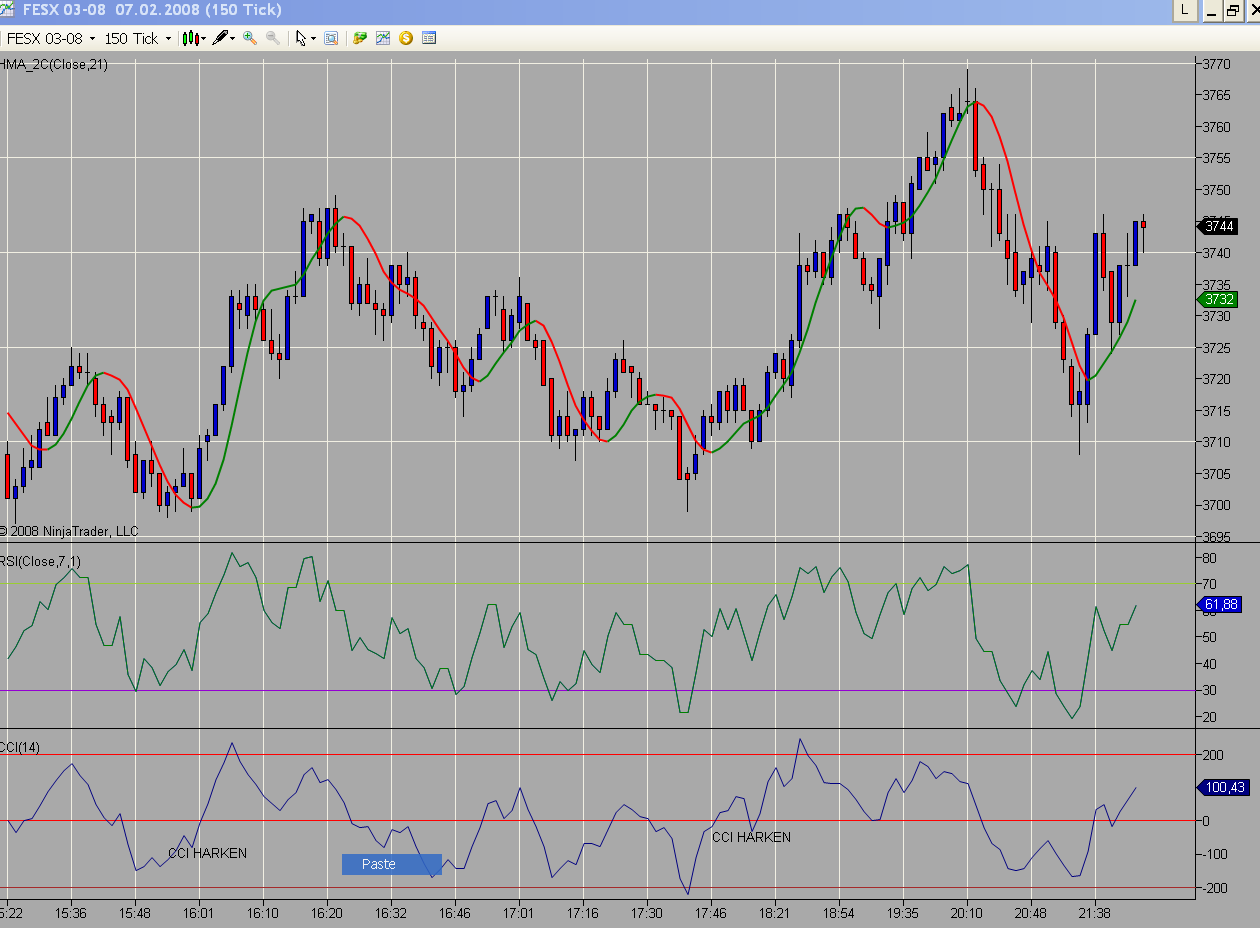1260x928 pixels.
Task: Open the cursor type dropdown arrow
Action: [313, 39]
